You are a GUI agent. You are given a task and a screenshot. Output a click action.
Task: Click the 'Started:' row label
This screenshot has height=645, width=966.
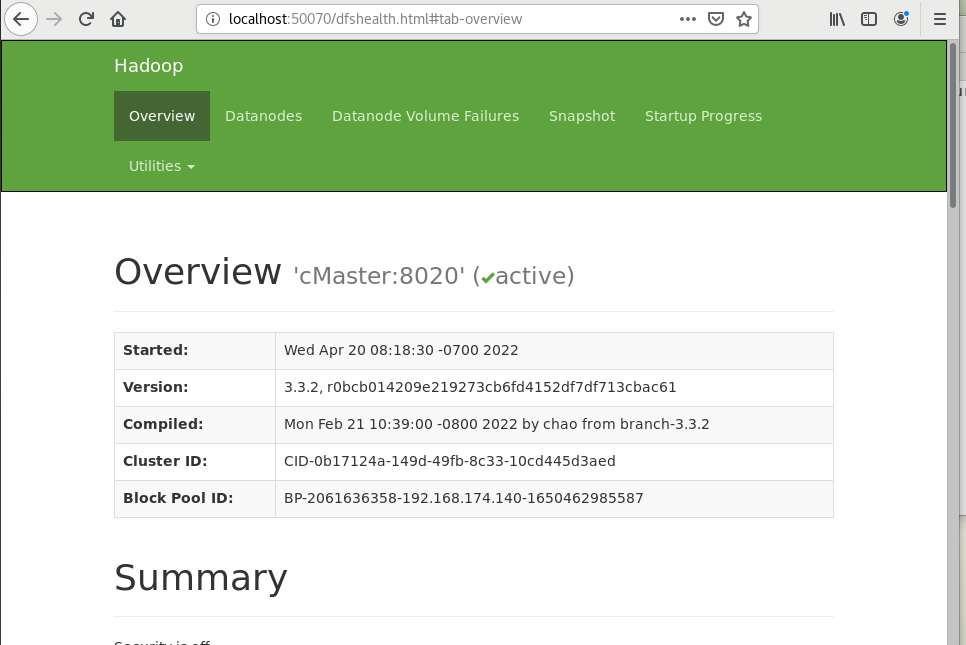click(x=156, y=351)
